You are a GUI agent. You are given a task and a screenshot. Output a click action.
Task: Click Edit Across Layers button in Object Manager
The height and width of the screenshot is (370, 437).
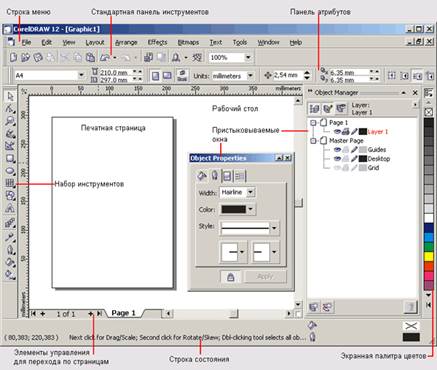328,108
